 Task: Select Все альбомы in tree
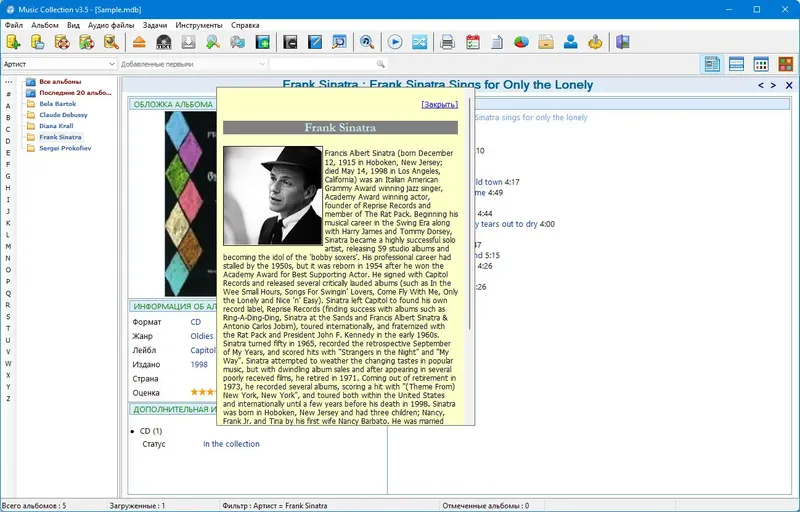click(60, 82)
